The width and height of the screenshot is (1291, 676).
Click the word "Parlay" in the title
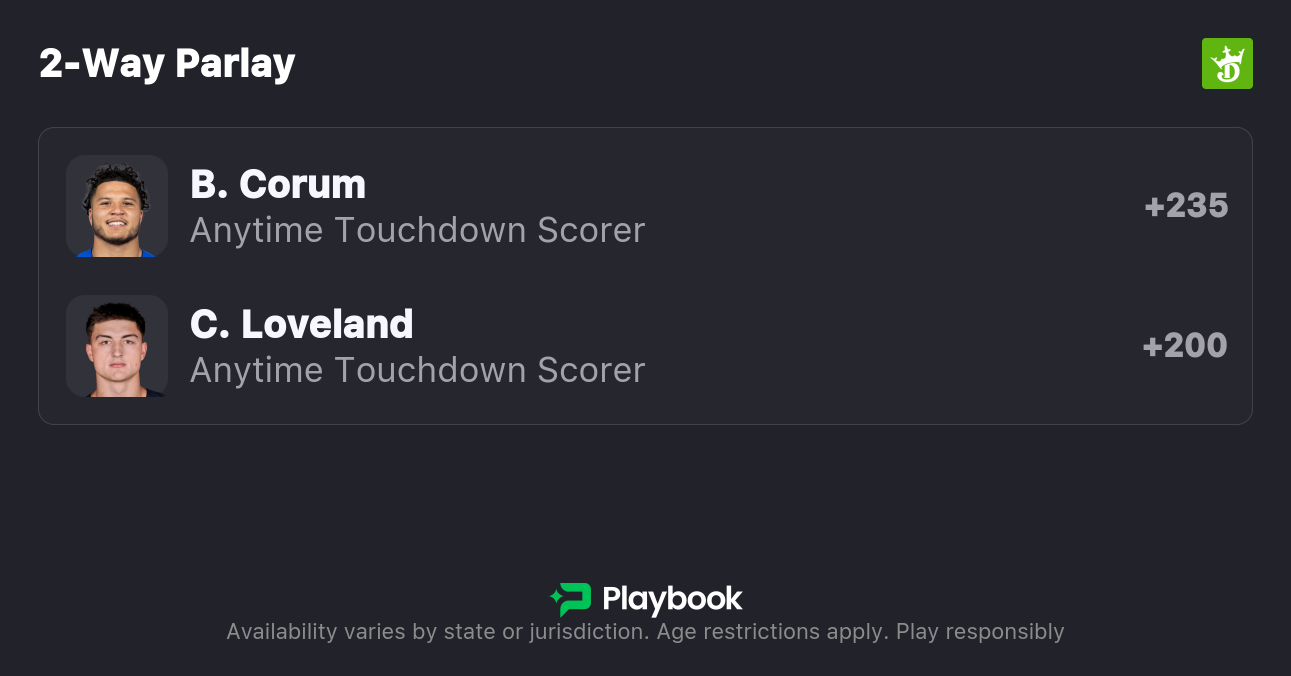tap(235, 63)
